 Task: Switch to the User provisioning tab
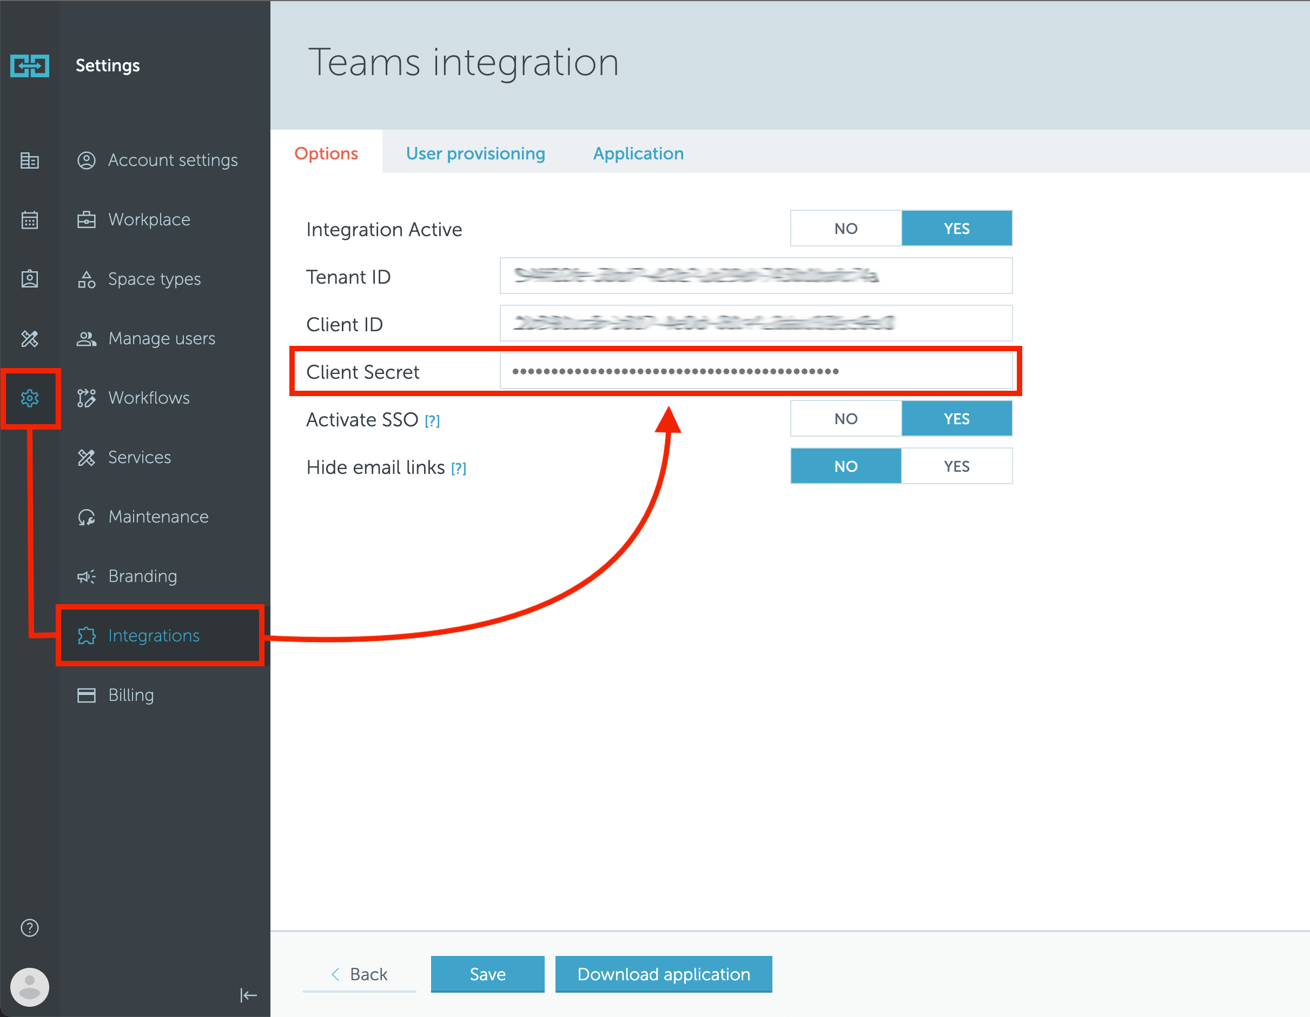coord(475,153)
